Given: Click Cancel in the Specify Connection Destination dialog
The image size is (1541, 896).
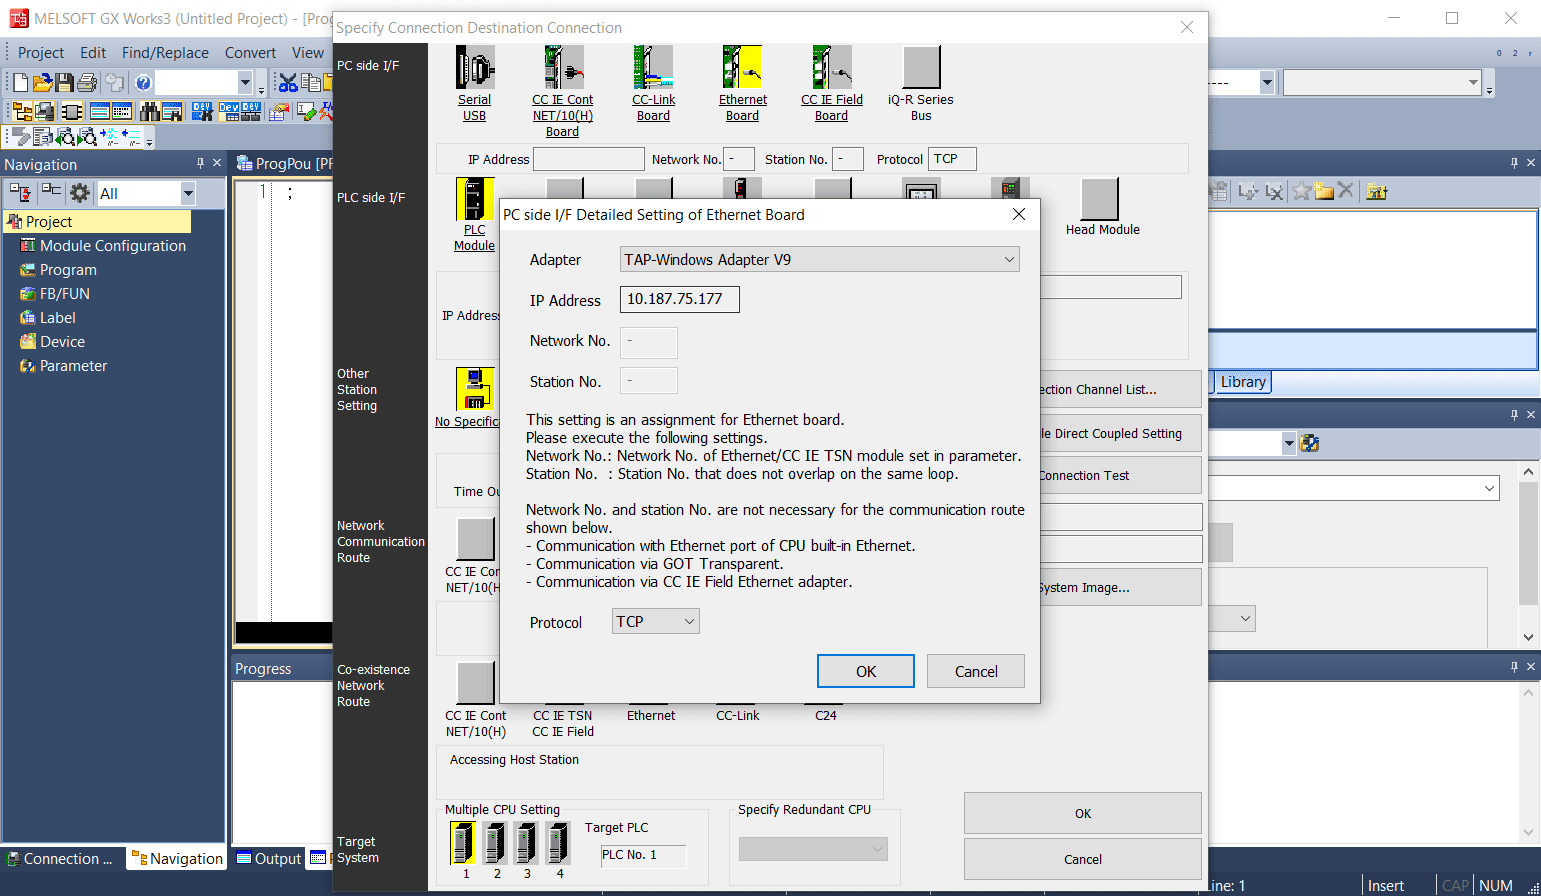Looking at the screenshot, I should [1083, 859].
